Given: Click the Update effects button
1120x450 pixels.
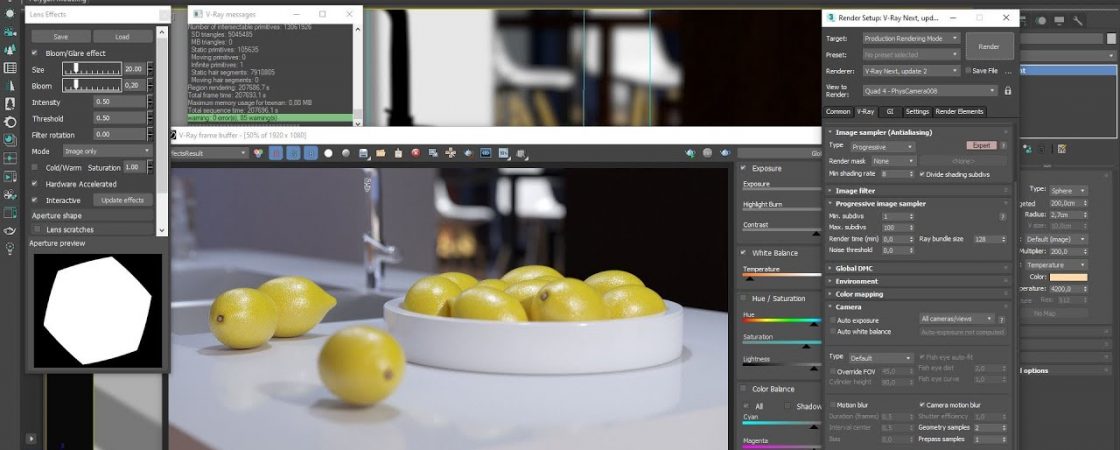Looking at the screenshot, I should click(122, 200).
